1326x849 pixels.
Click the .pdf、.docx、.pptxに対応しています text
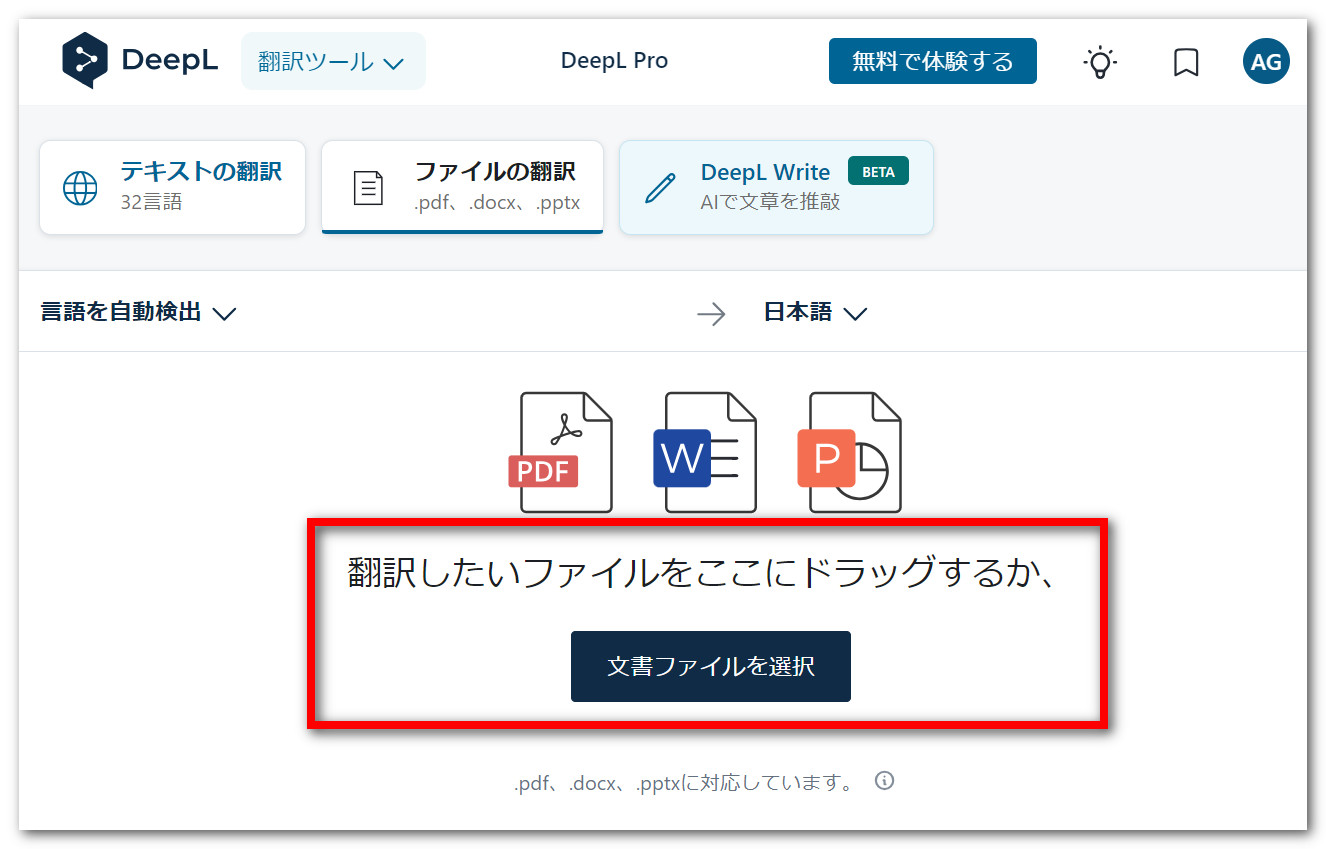coord(685,783)
